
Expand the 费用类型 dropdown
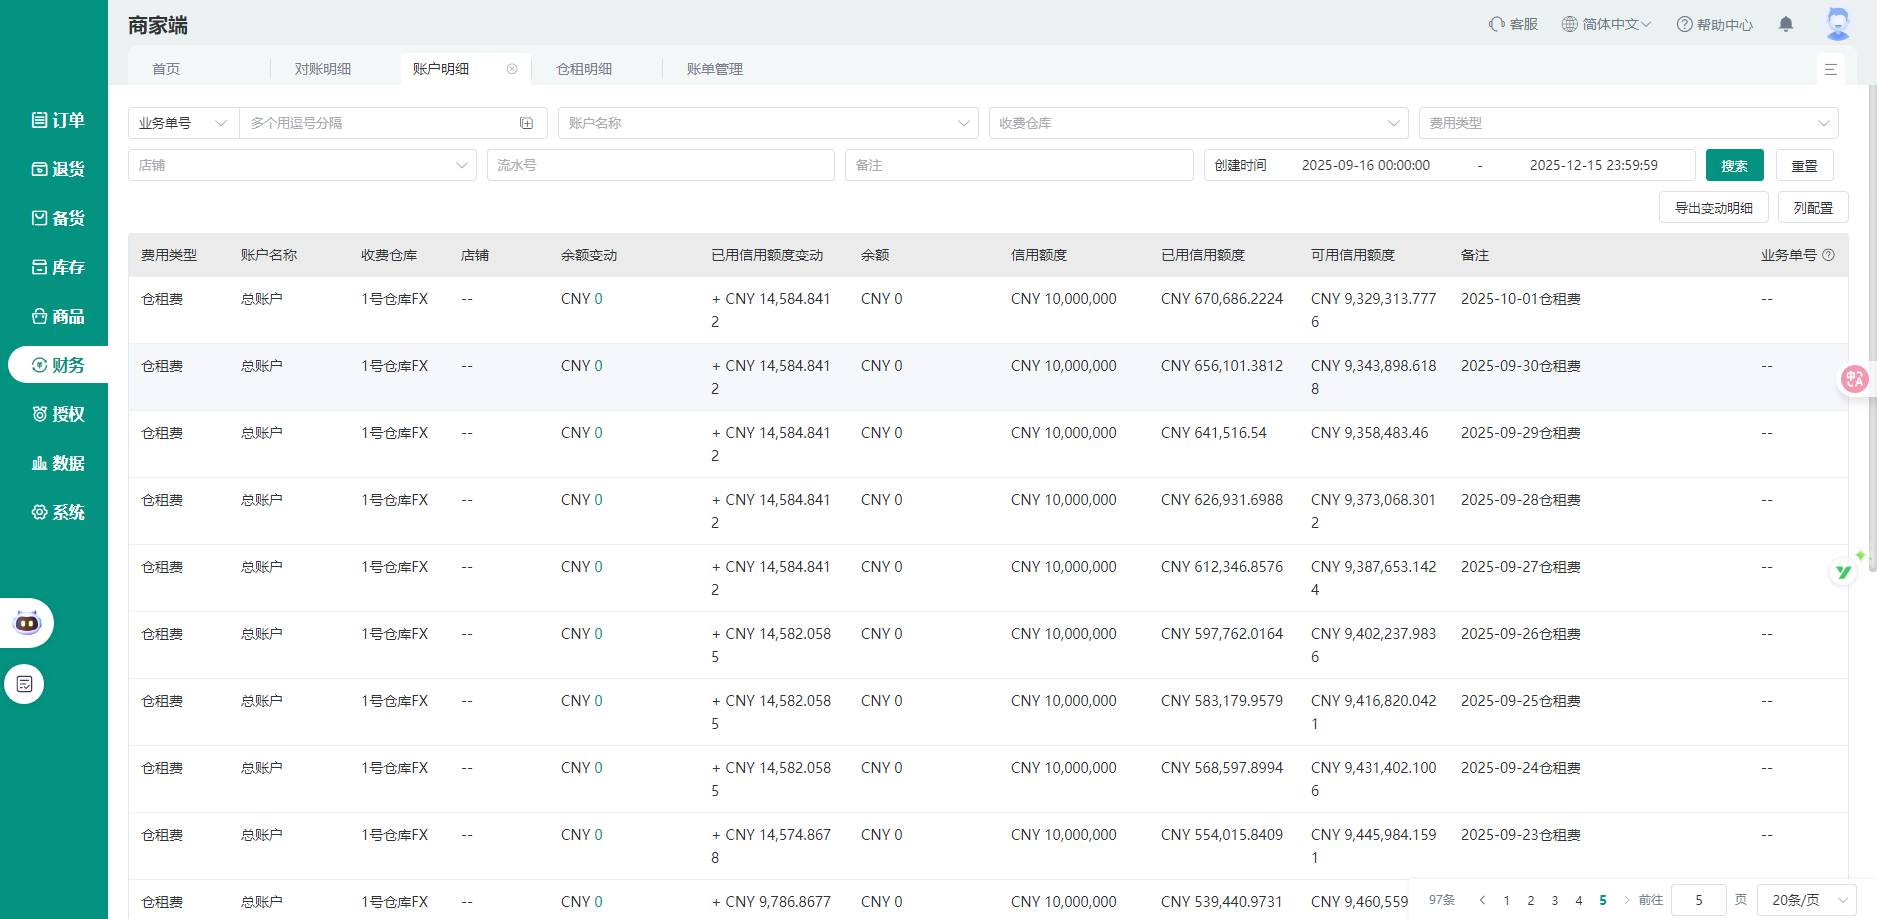tap(1627, 123)
